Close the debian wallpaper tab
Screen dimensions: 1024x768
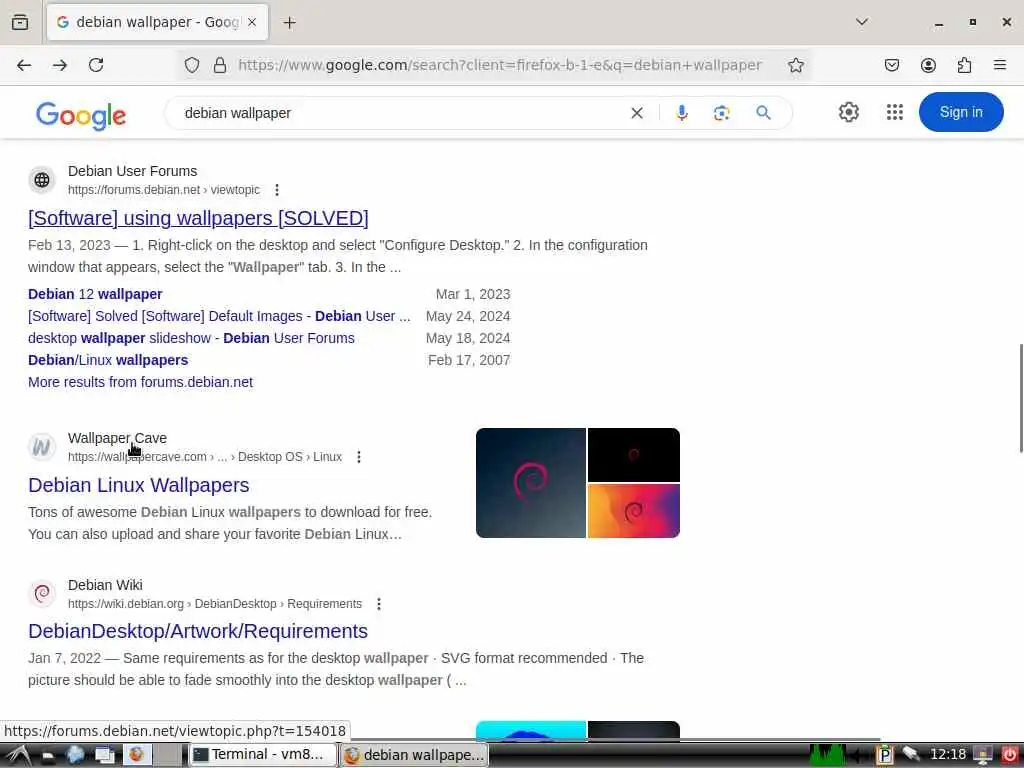point(252,22)
